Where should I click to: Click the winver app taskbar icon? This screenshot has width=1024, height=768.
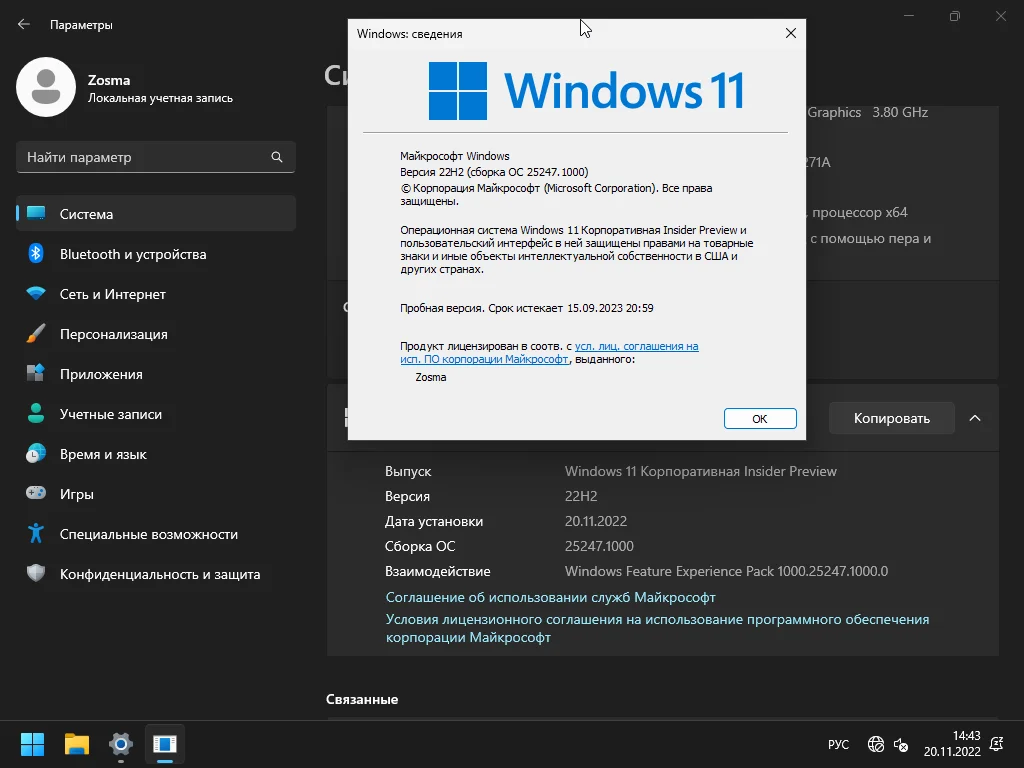pos(165,744)
